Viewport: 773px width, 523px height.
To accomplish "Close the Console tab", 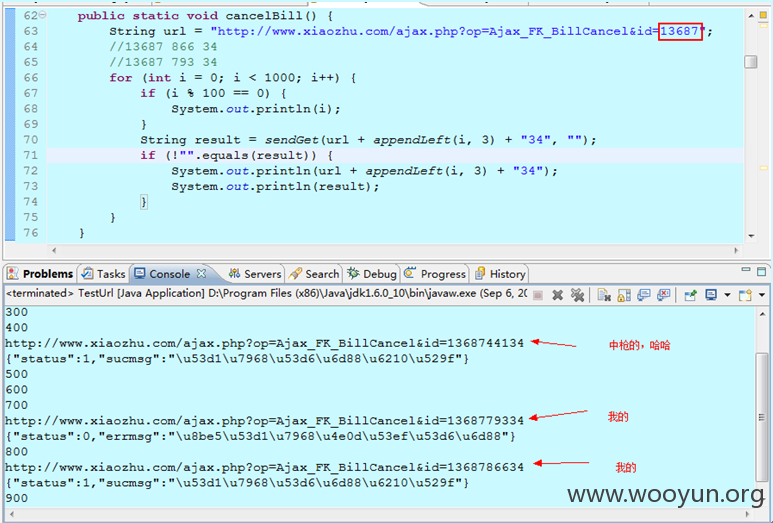I will pyautogui.click(x=201, y=274).
